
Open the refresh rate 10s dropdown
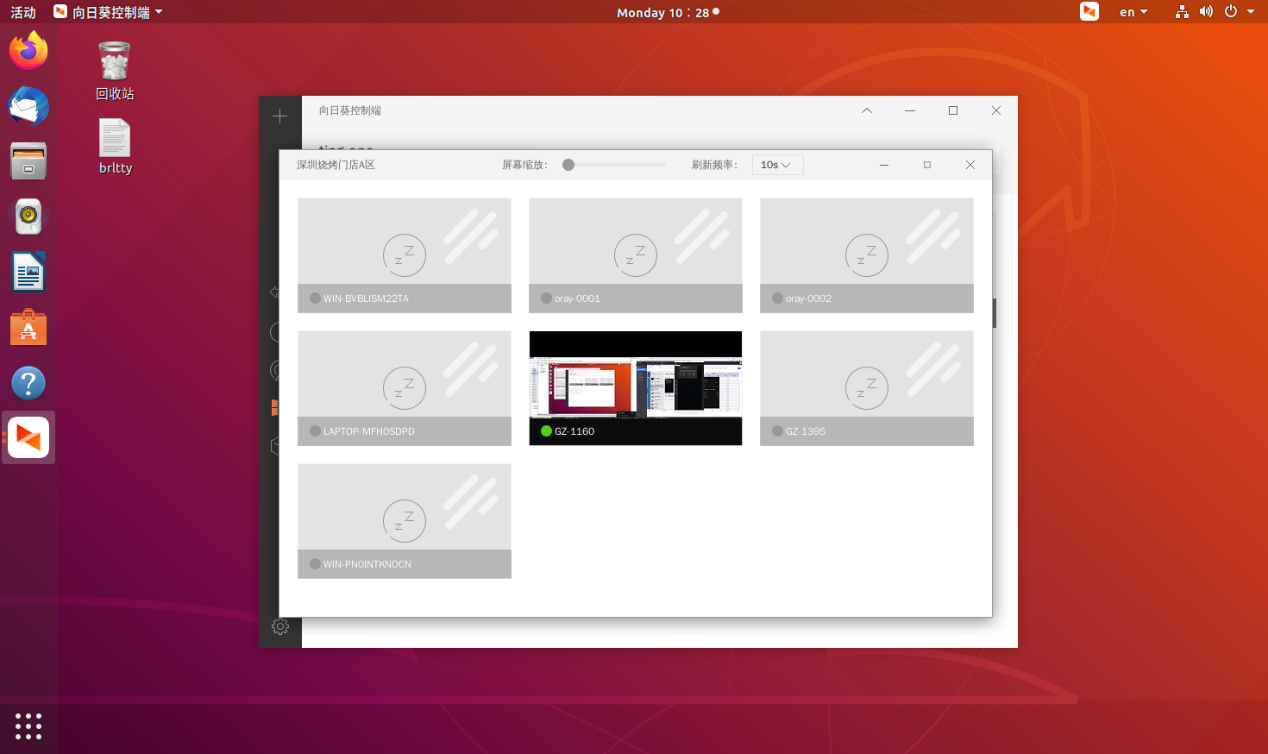click(x=777, y=165)
